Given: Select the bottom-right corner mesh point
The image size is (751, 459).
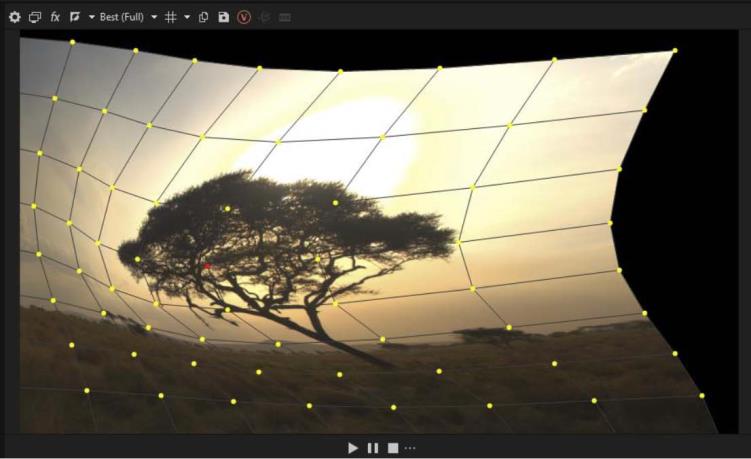Looking at the screenshot, I should coord(702,396).
